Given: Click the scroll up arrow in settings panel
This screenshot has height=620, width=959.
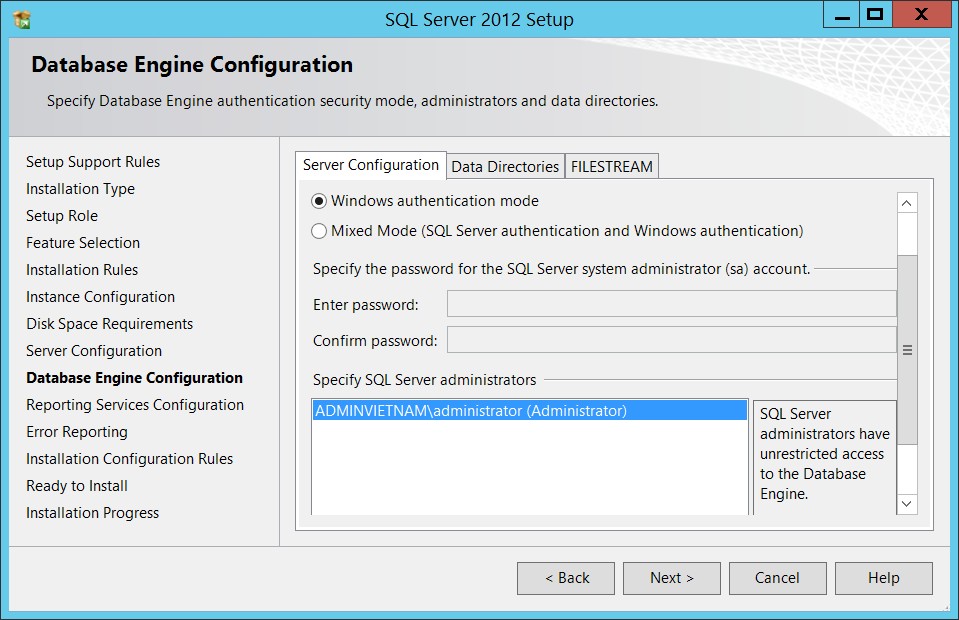Looking at the screenshot, I should [907, 203].
